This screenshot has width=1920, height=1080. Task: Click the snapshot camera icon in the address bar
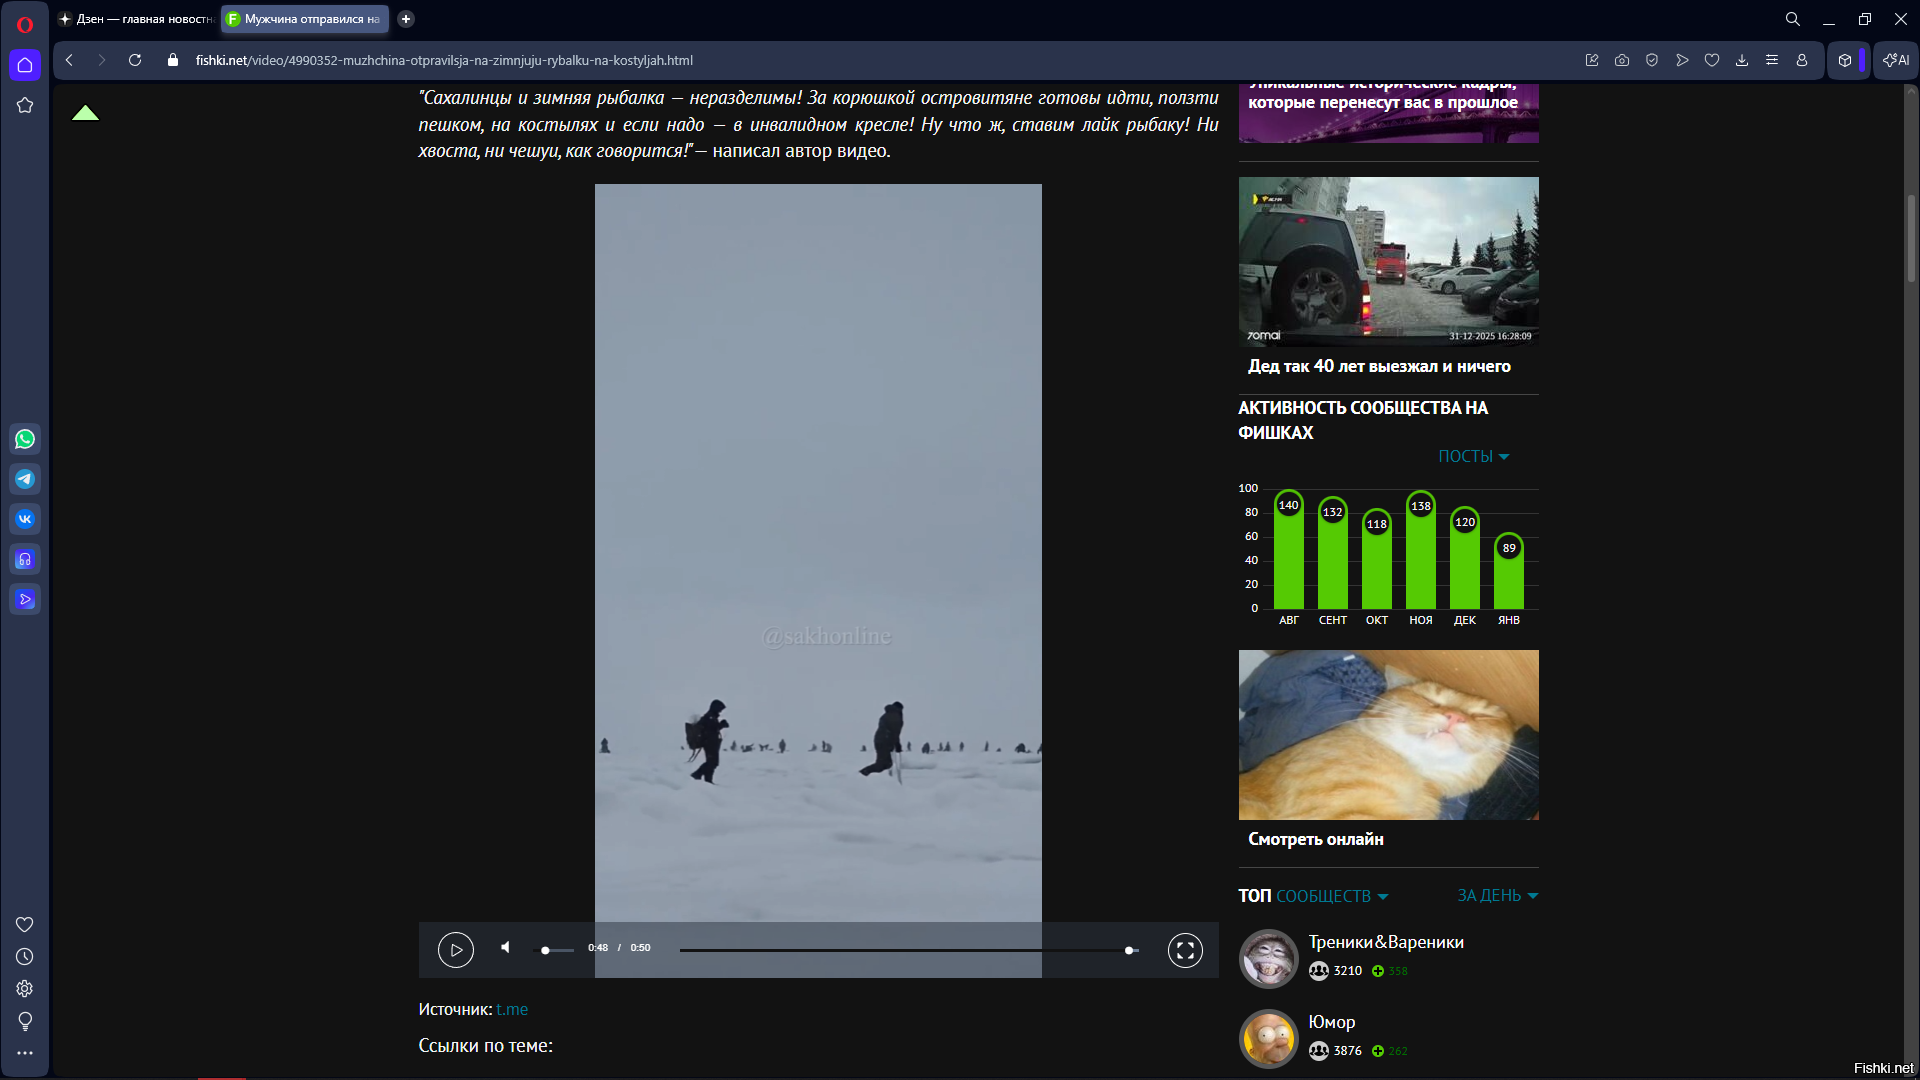pyautogui.click(x=1622, y=60)
